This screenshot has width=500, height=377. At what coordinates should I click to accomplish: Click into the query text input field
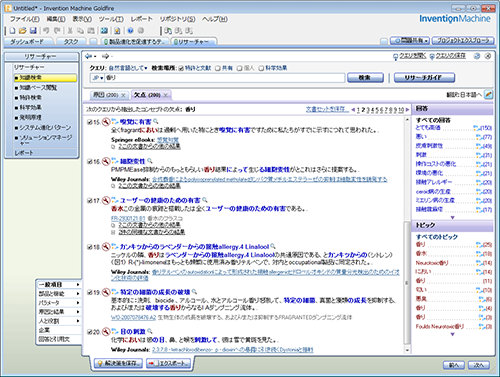[x=225, y=78]
